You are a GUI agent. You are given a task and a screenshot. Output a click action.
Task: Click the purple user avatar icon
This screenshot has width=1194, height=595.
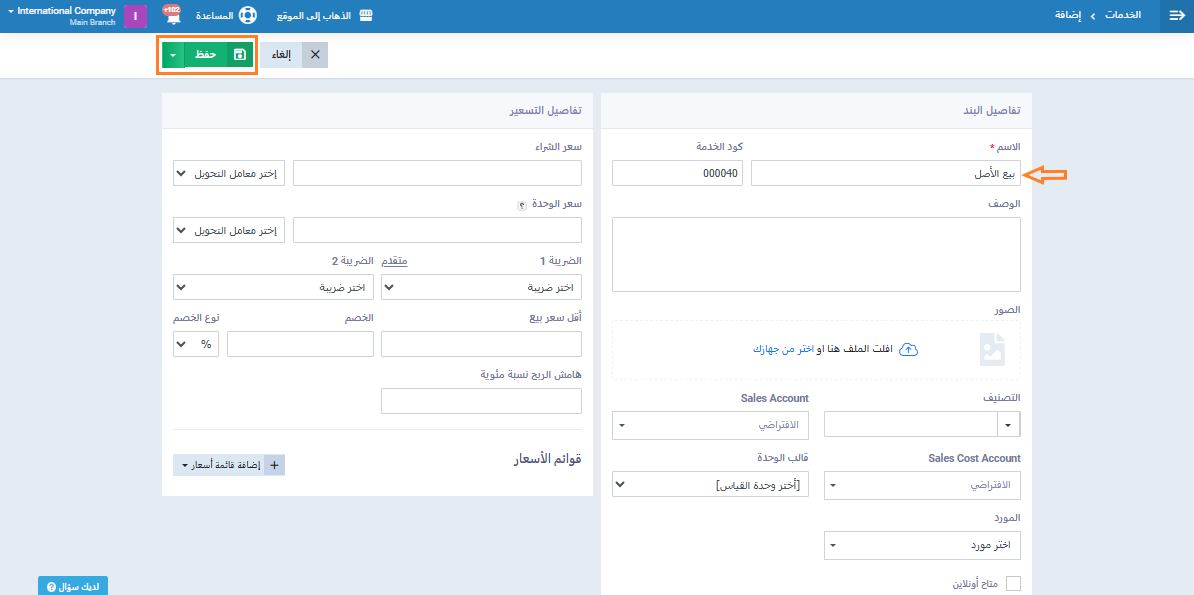click(135, 17)
